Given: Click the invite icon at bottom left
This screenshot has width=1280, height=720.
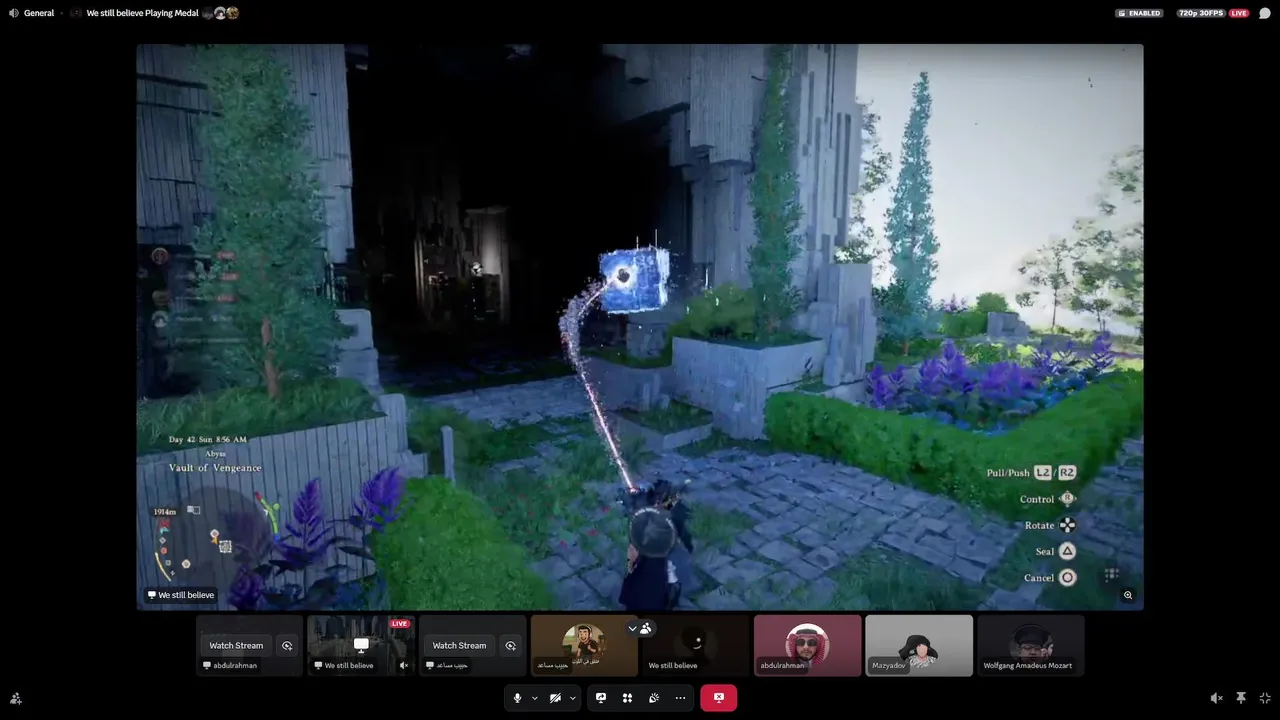Looking at the screenshot, I should coord(15,698).
